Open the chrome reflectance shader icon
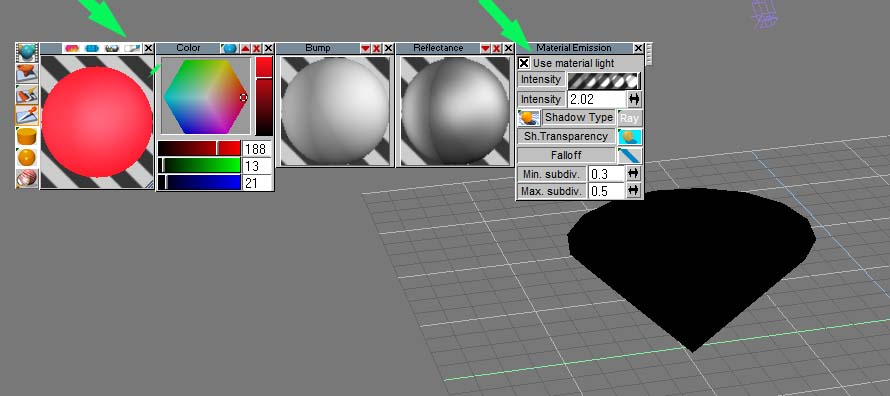Image resolution: width=890 pixels, height=396 pixels. (112, 48)
